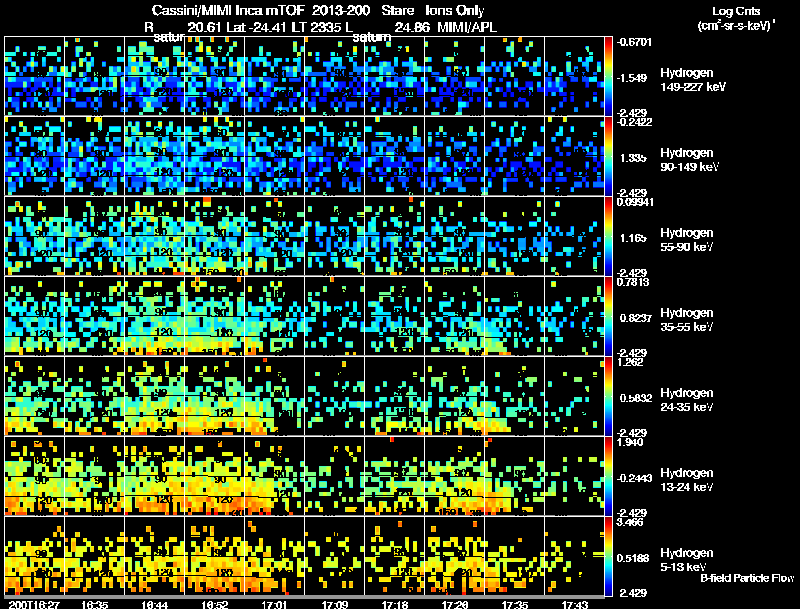Click the '0.7813' color scale value
This screenshot has height=609, width=800.
[633, 282]
